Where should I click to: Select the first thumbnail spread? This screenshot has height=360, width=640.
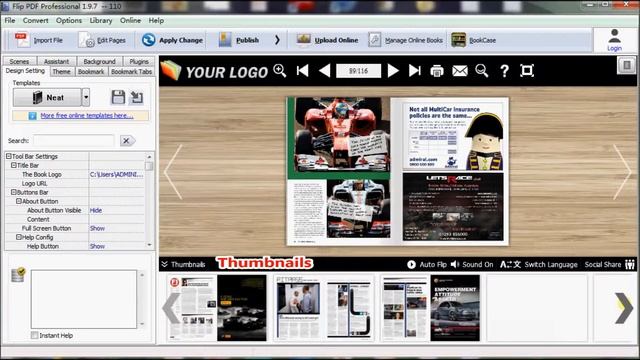[x=217, y=308]
